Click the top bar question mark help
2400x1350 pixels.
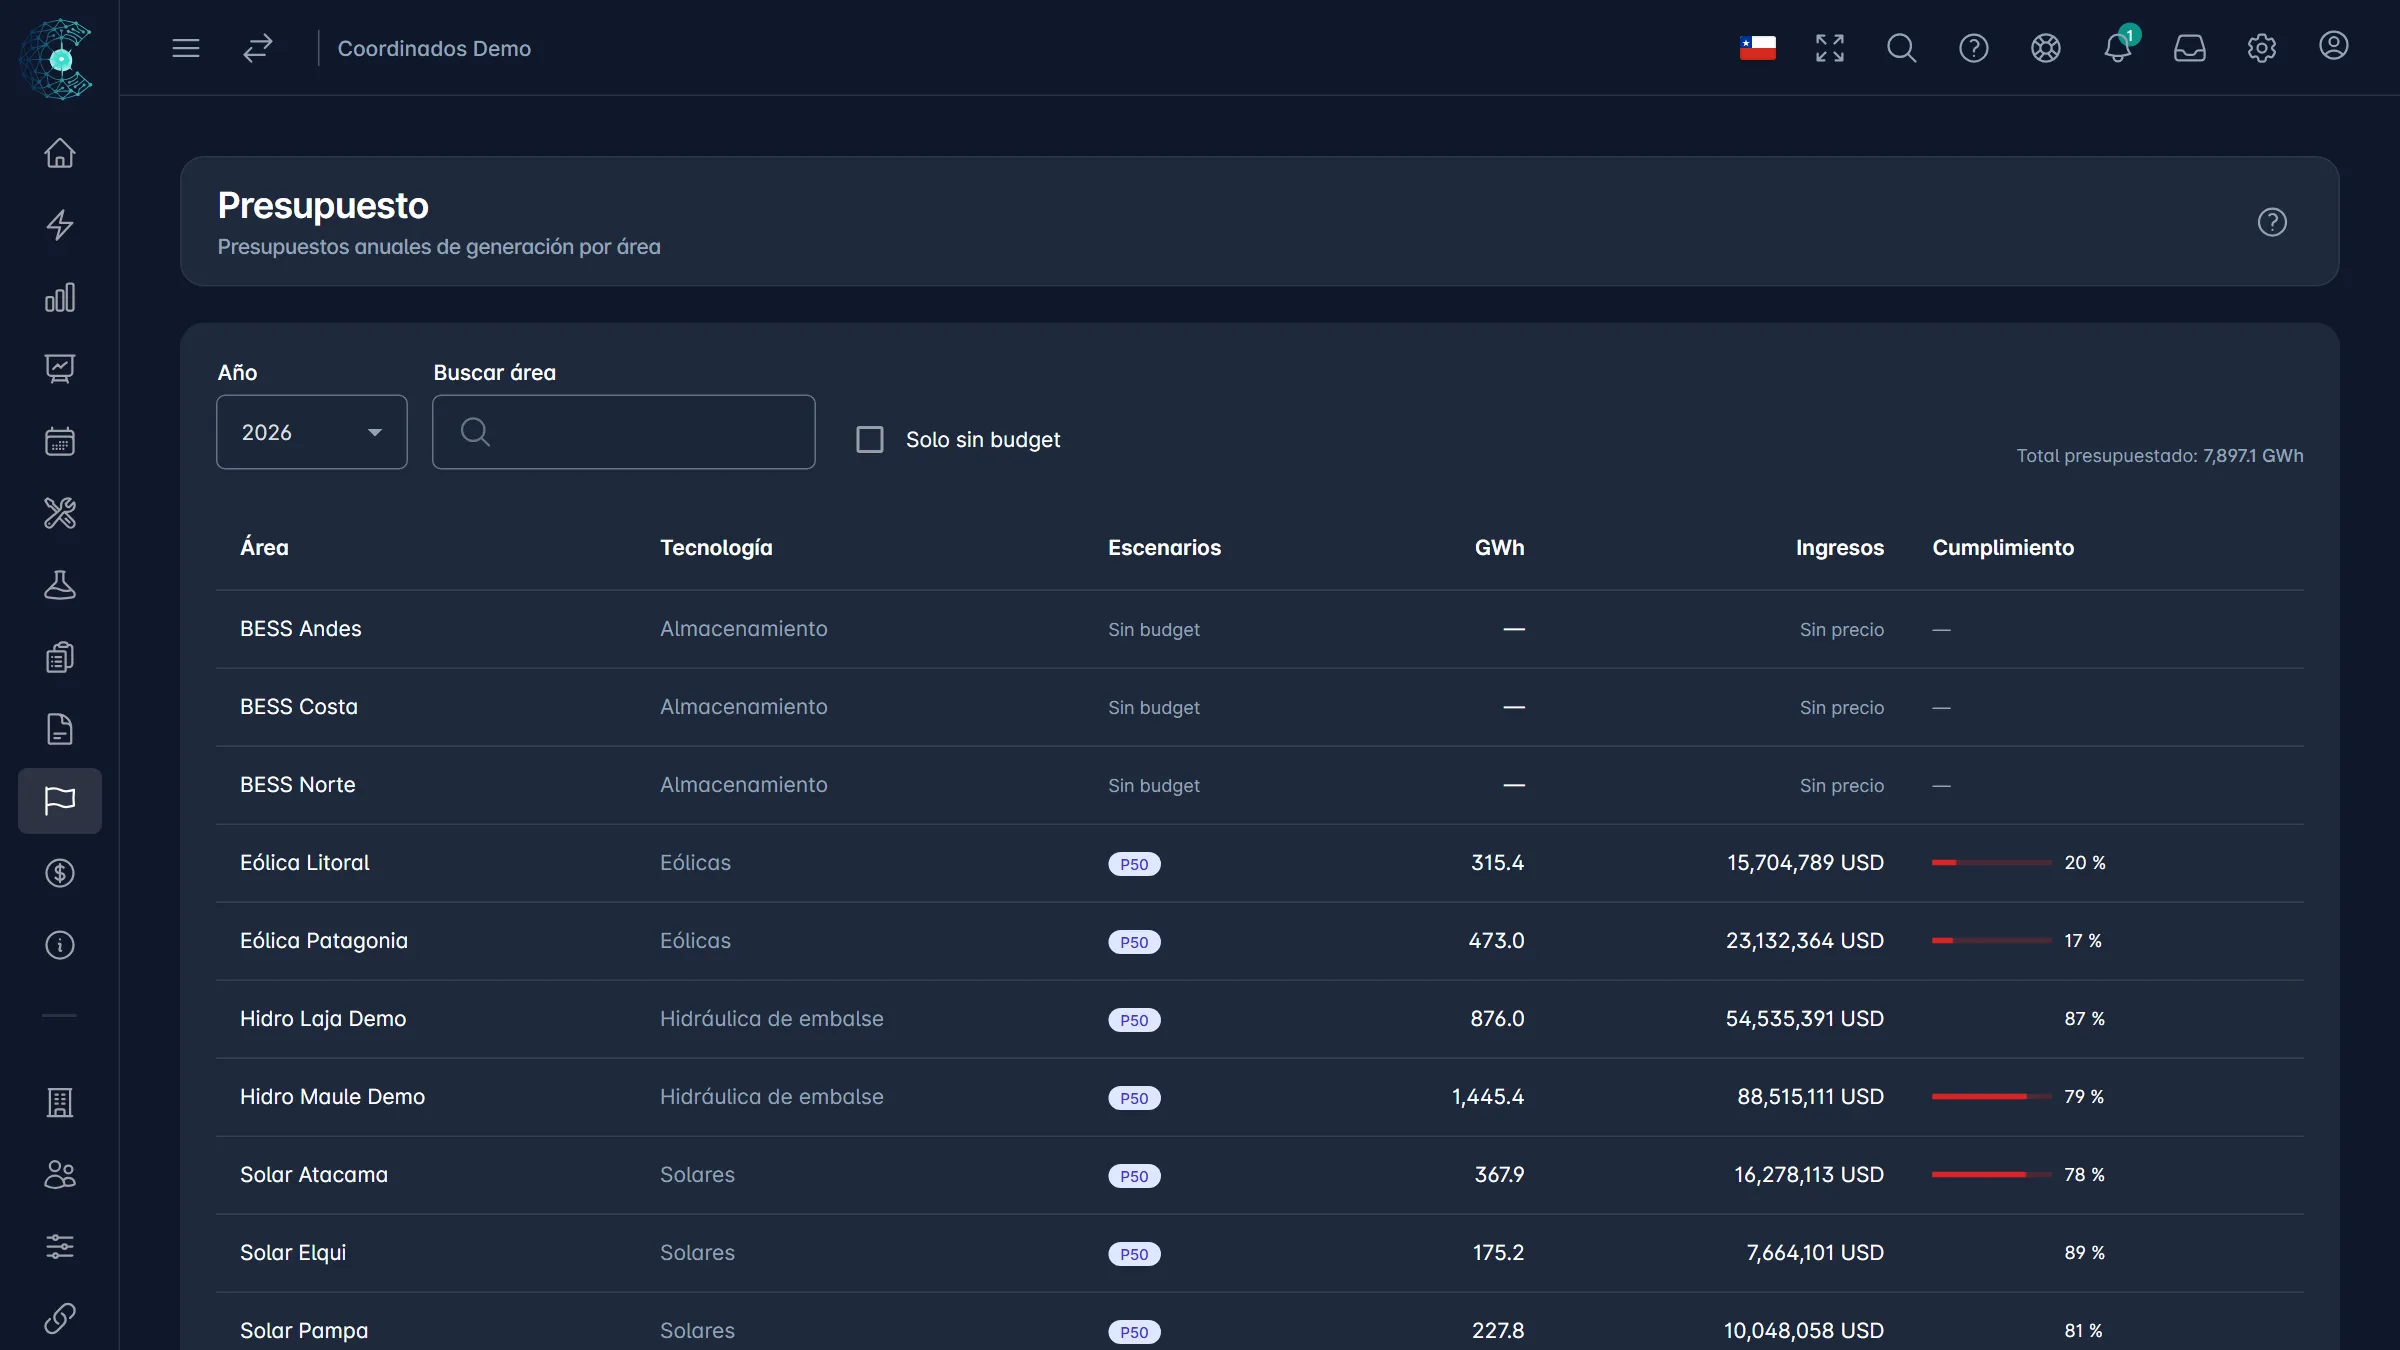(1974, 48)
